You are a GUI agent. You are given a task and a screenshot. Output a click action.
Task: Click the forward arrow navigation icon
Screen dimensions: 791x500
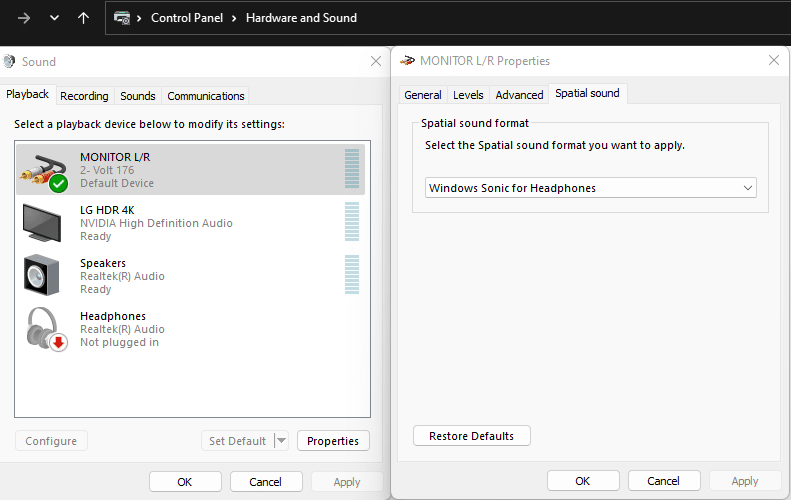(x=24, y=18)
